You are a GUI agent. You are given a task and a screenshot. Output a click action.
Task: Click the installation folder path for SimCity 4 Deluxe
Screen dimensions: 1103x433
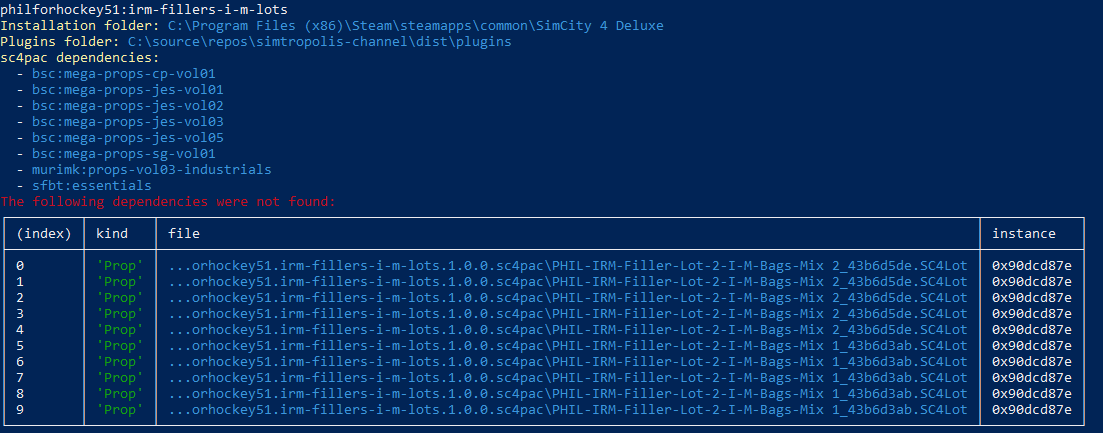(x=415, y=26)
